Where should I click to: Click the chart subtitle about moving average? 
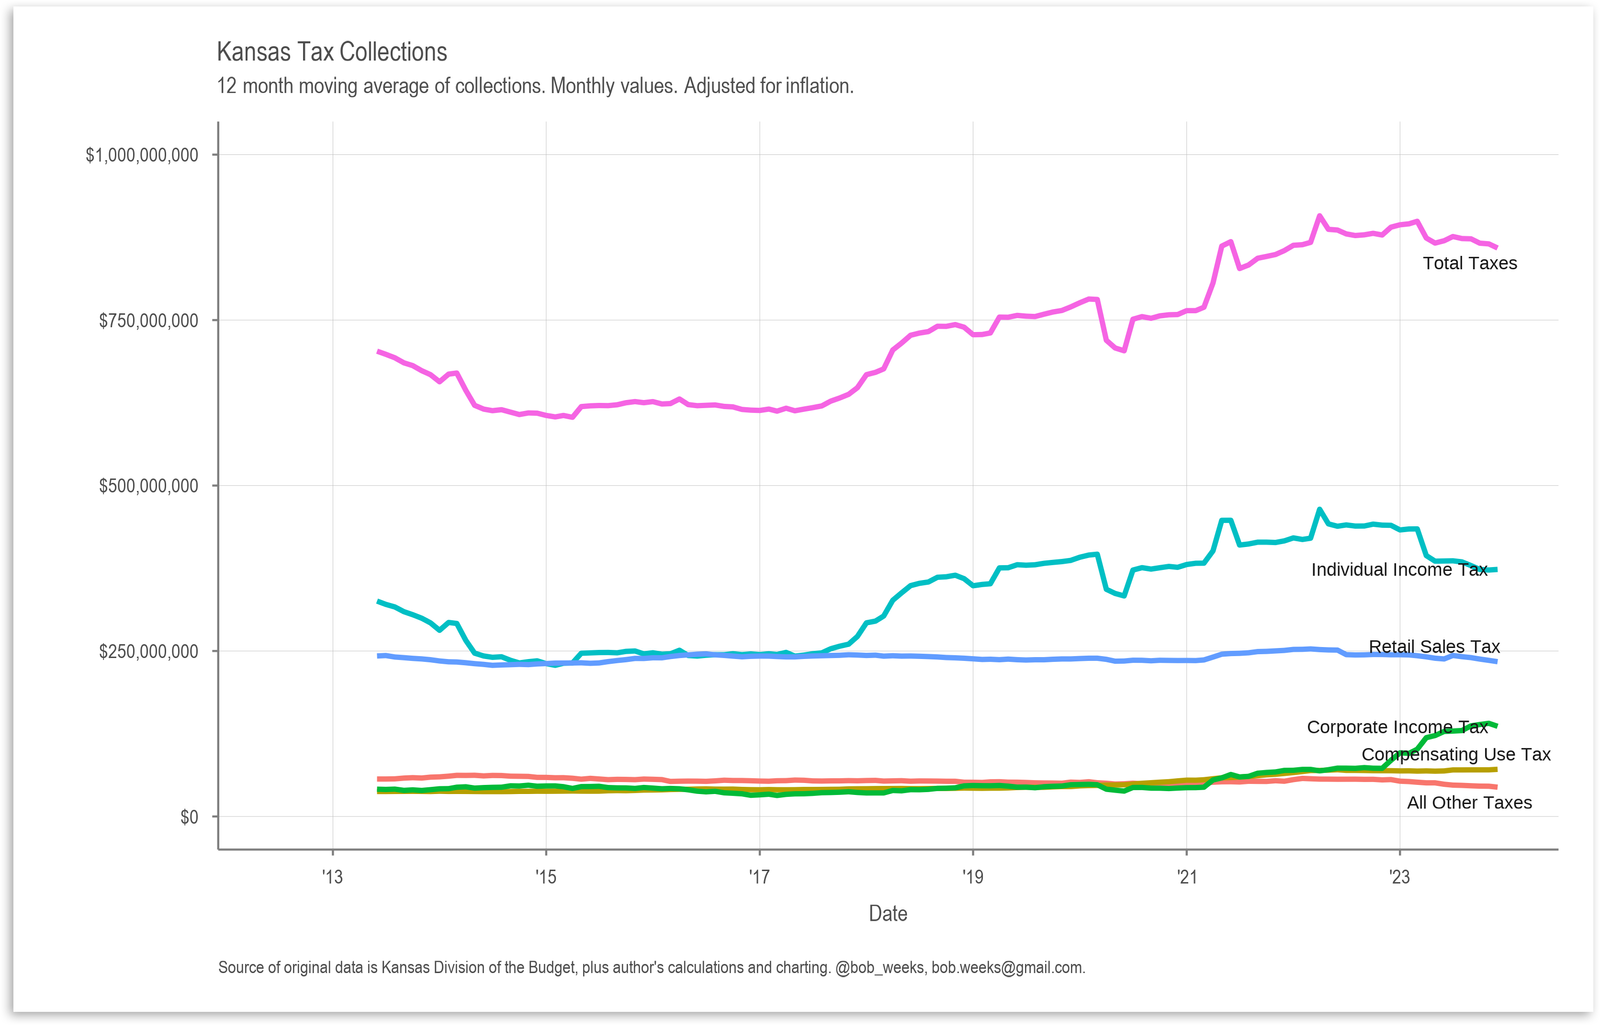535,86
